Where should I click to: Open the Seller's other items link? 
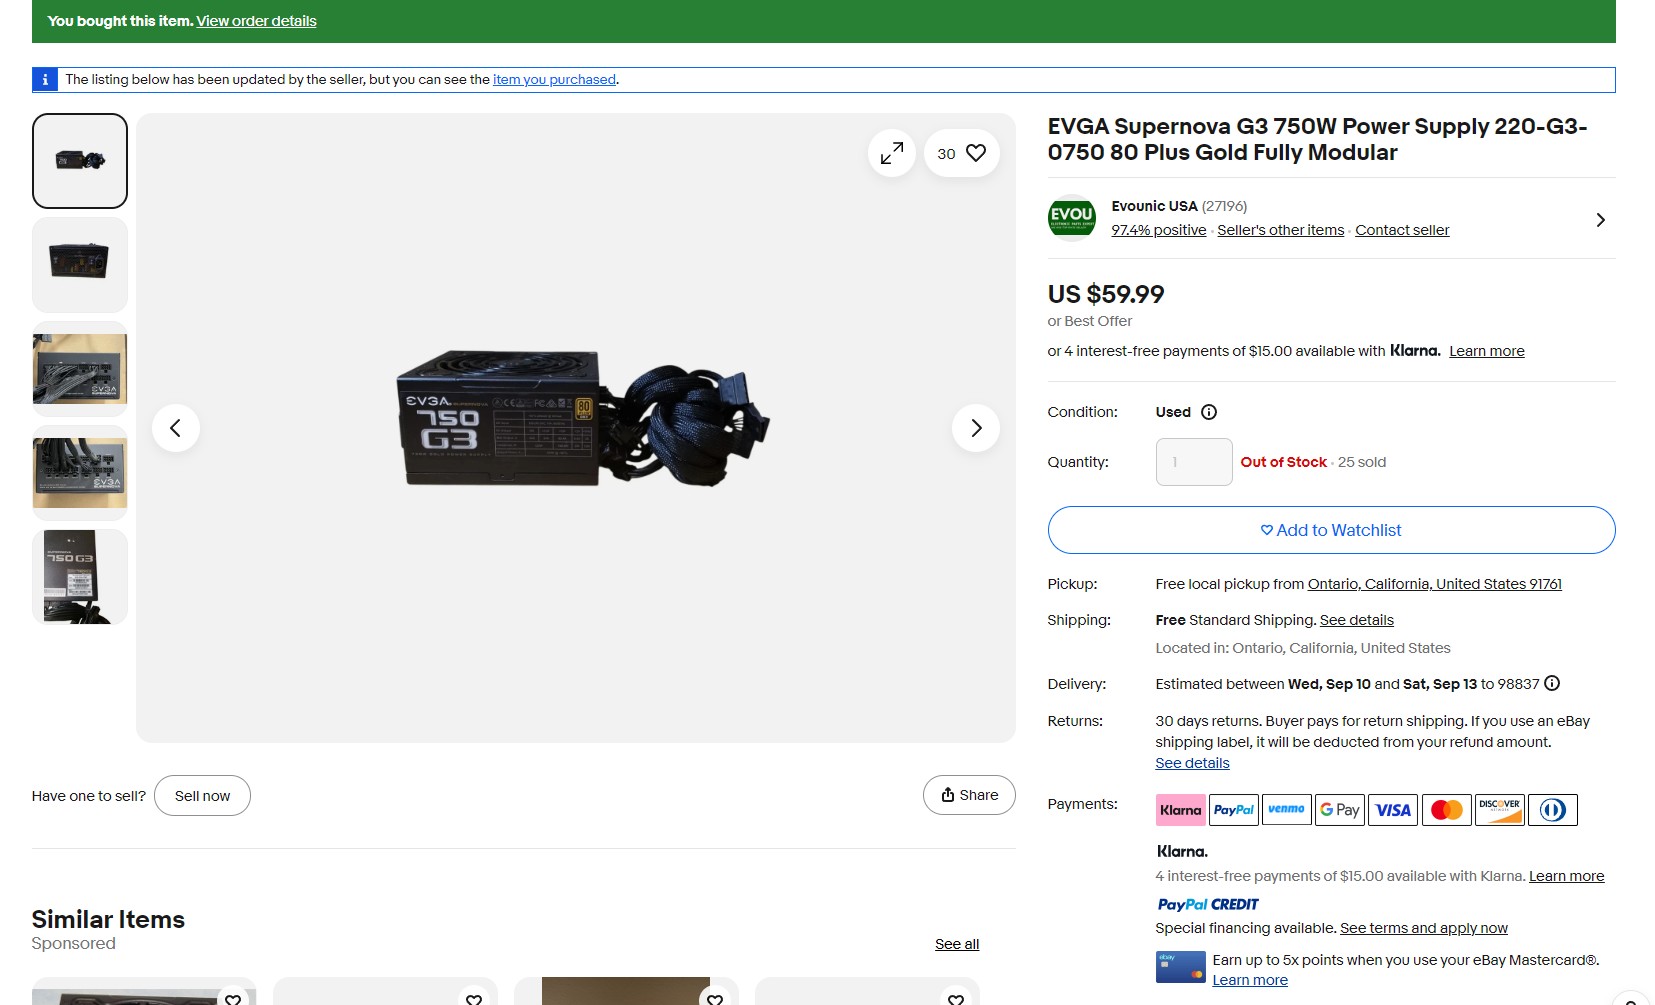click(1280, 230)
